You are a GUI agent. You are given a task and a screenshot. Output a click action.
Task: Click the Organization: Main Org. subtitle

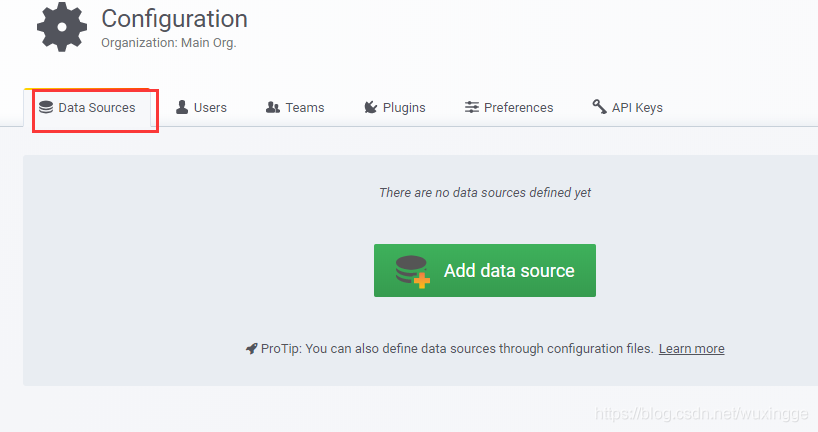click(168, 43)
